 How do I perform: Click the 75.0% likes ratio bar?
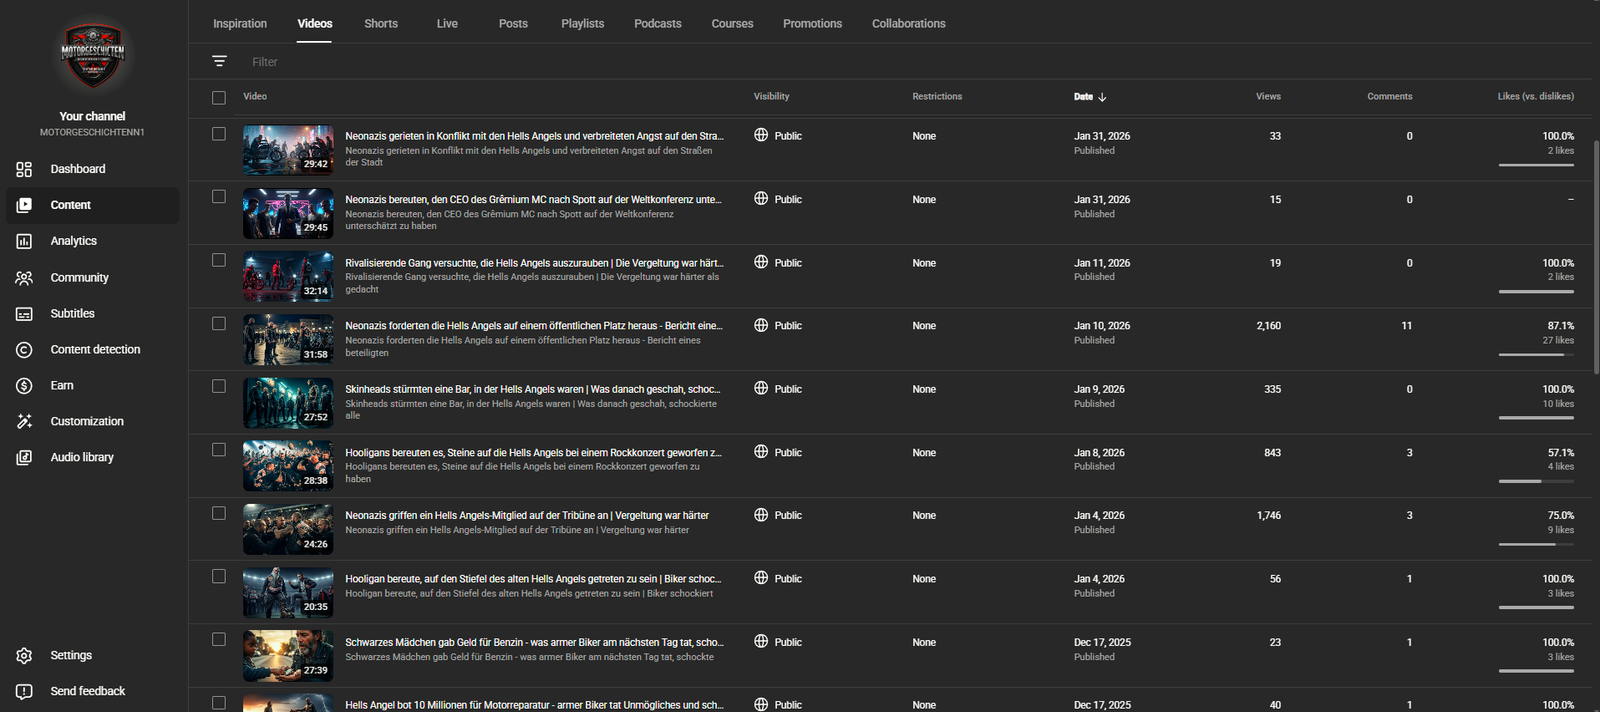pos(1536,544)
